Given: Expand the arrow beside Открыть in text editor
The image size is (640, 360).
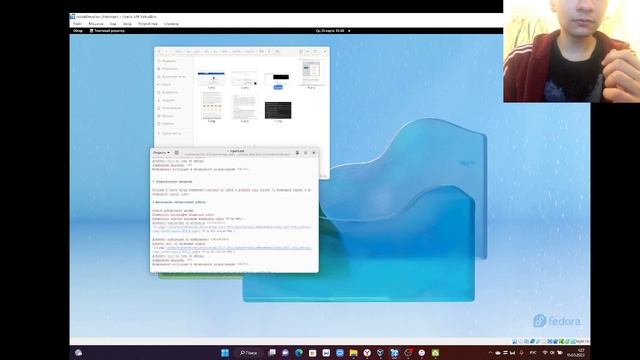Looking at the screenshot, I should coord(168,153).
